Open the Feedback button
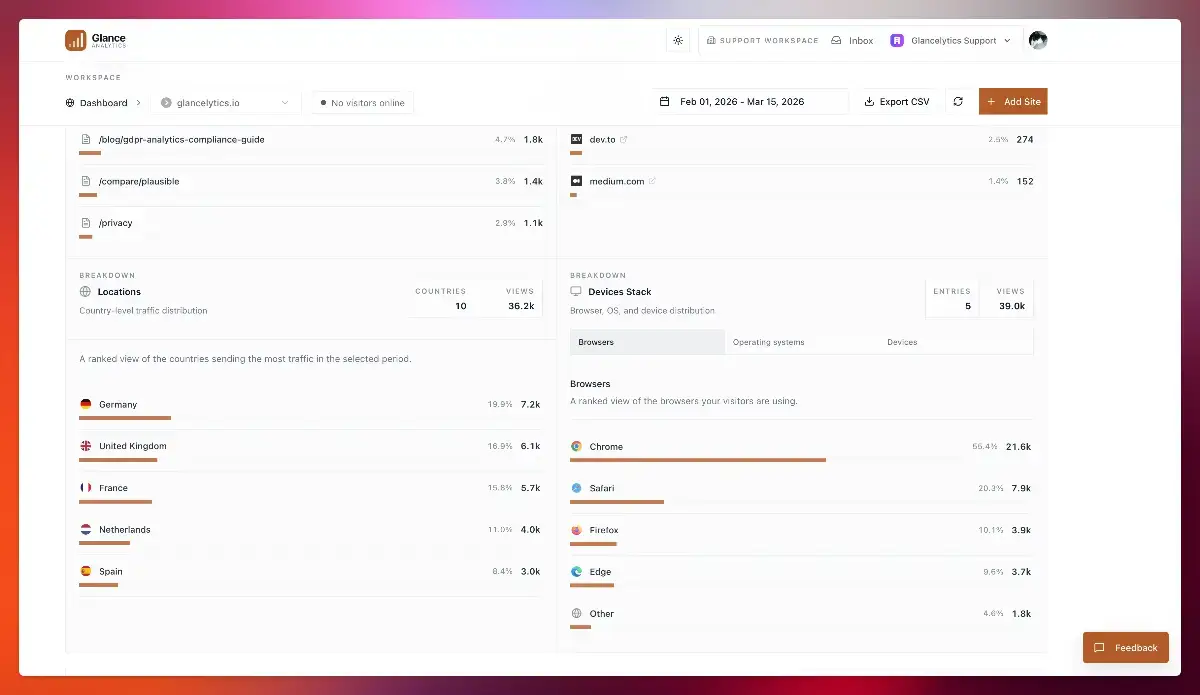Screen dimensions: 1200x695 pos(1125,648)
